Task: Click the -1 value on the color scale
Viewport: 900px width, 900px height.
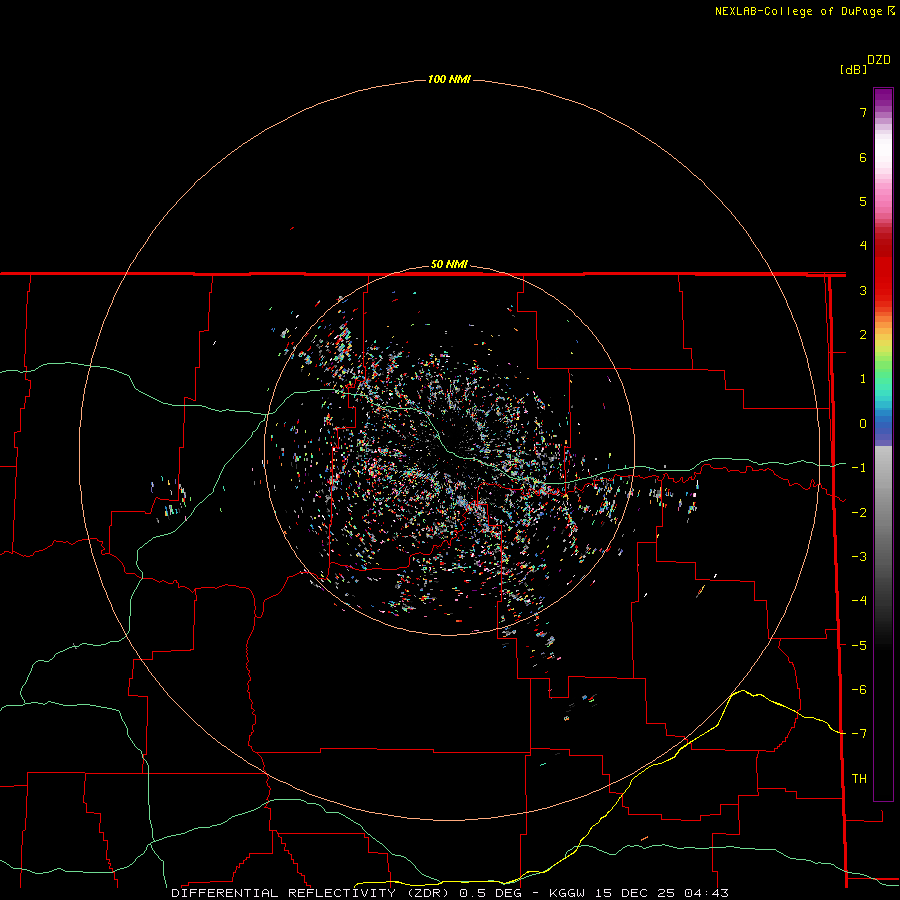Action: tap(859, 468)
